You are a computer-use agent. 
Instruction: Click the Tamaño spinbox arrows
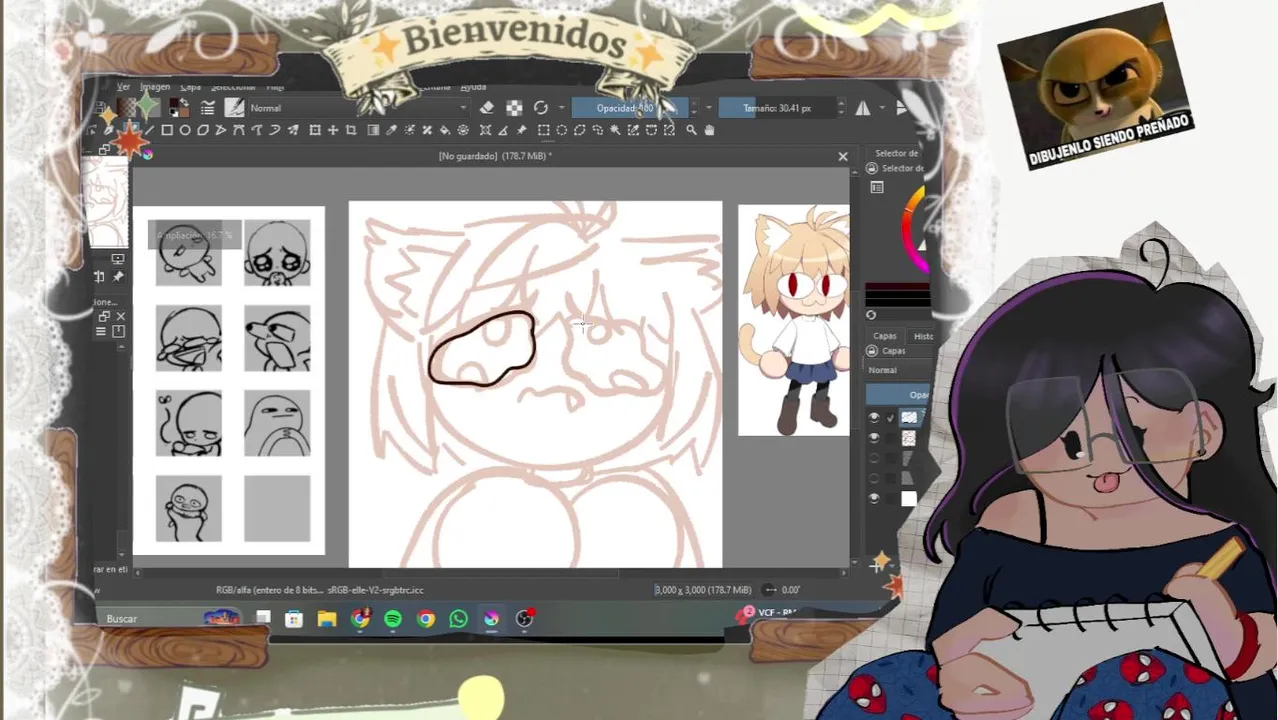coord(841,108)
